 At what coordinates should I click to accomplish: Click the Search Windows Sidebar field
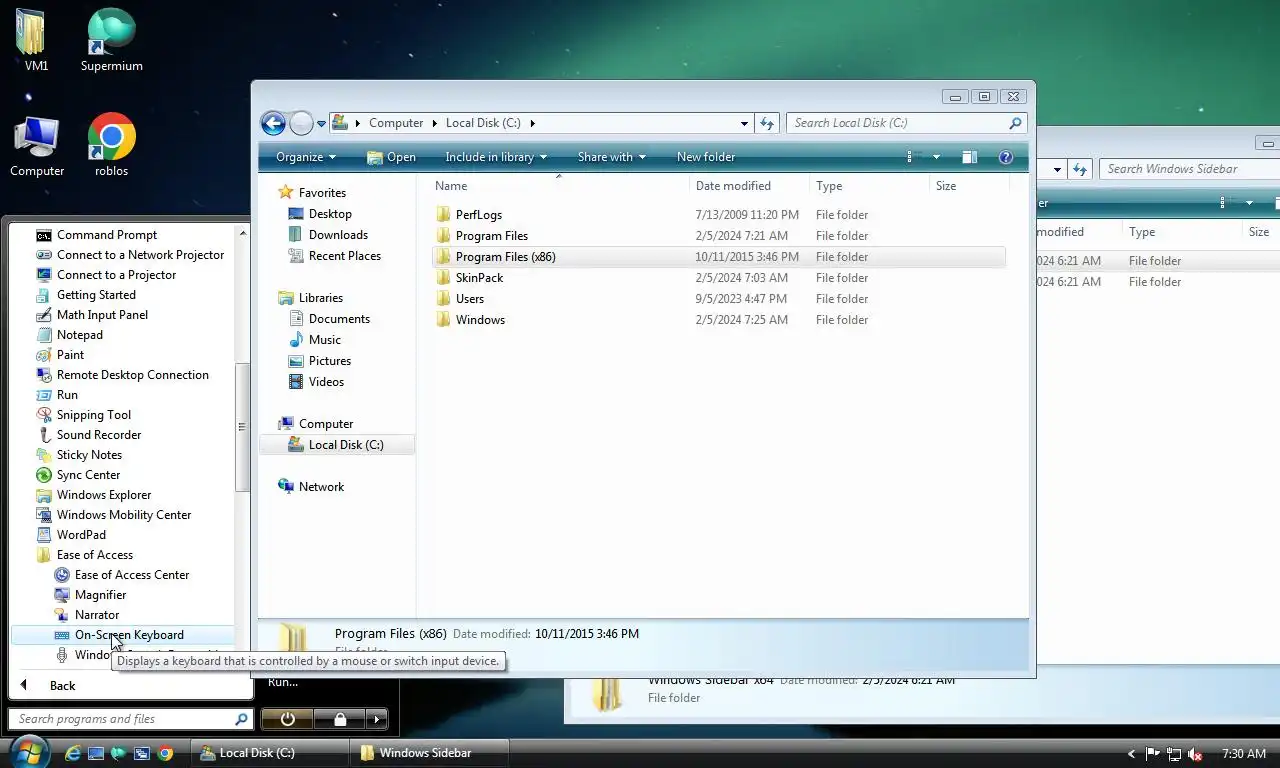tap(1188, 169)
